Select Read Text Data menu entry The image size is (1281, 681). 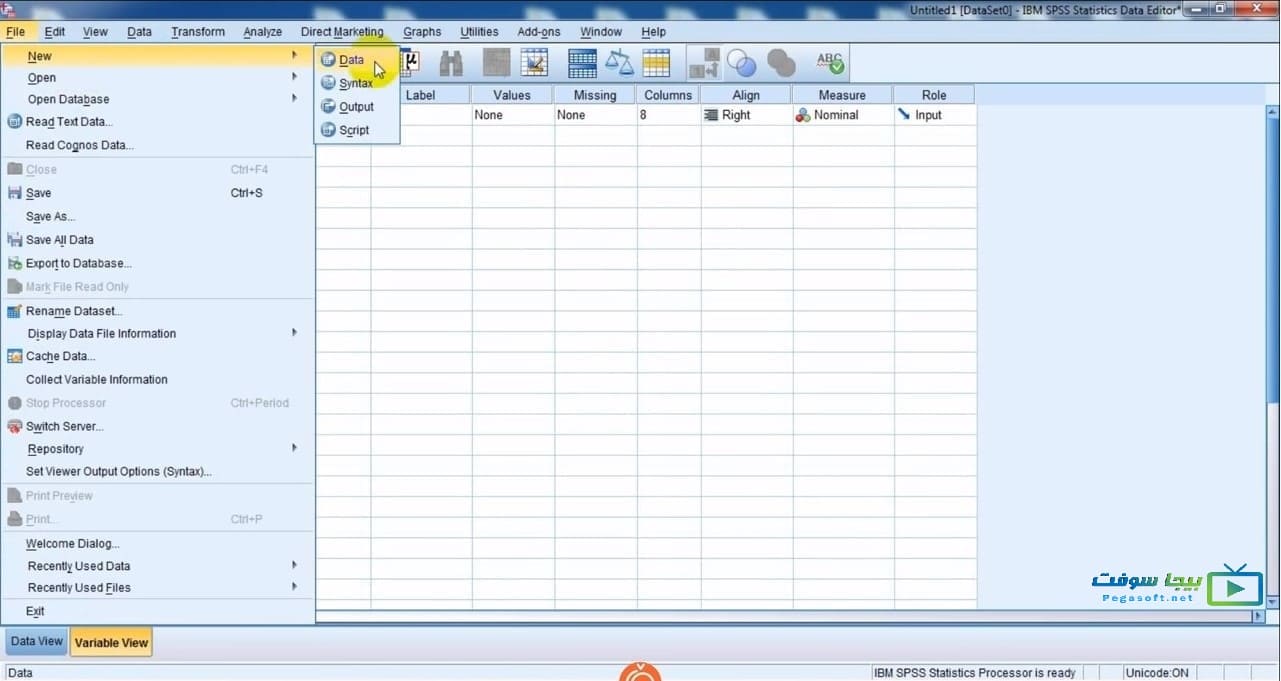click(x=157, y=122)
